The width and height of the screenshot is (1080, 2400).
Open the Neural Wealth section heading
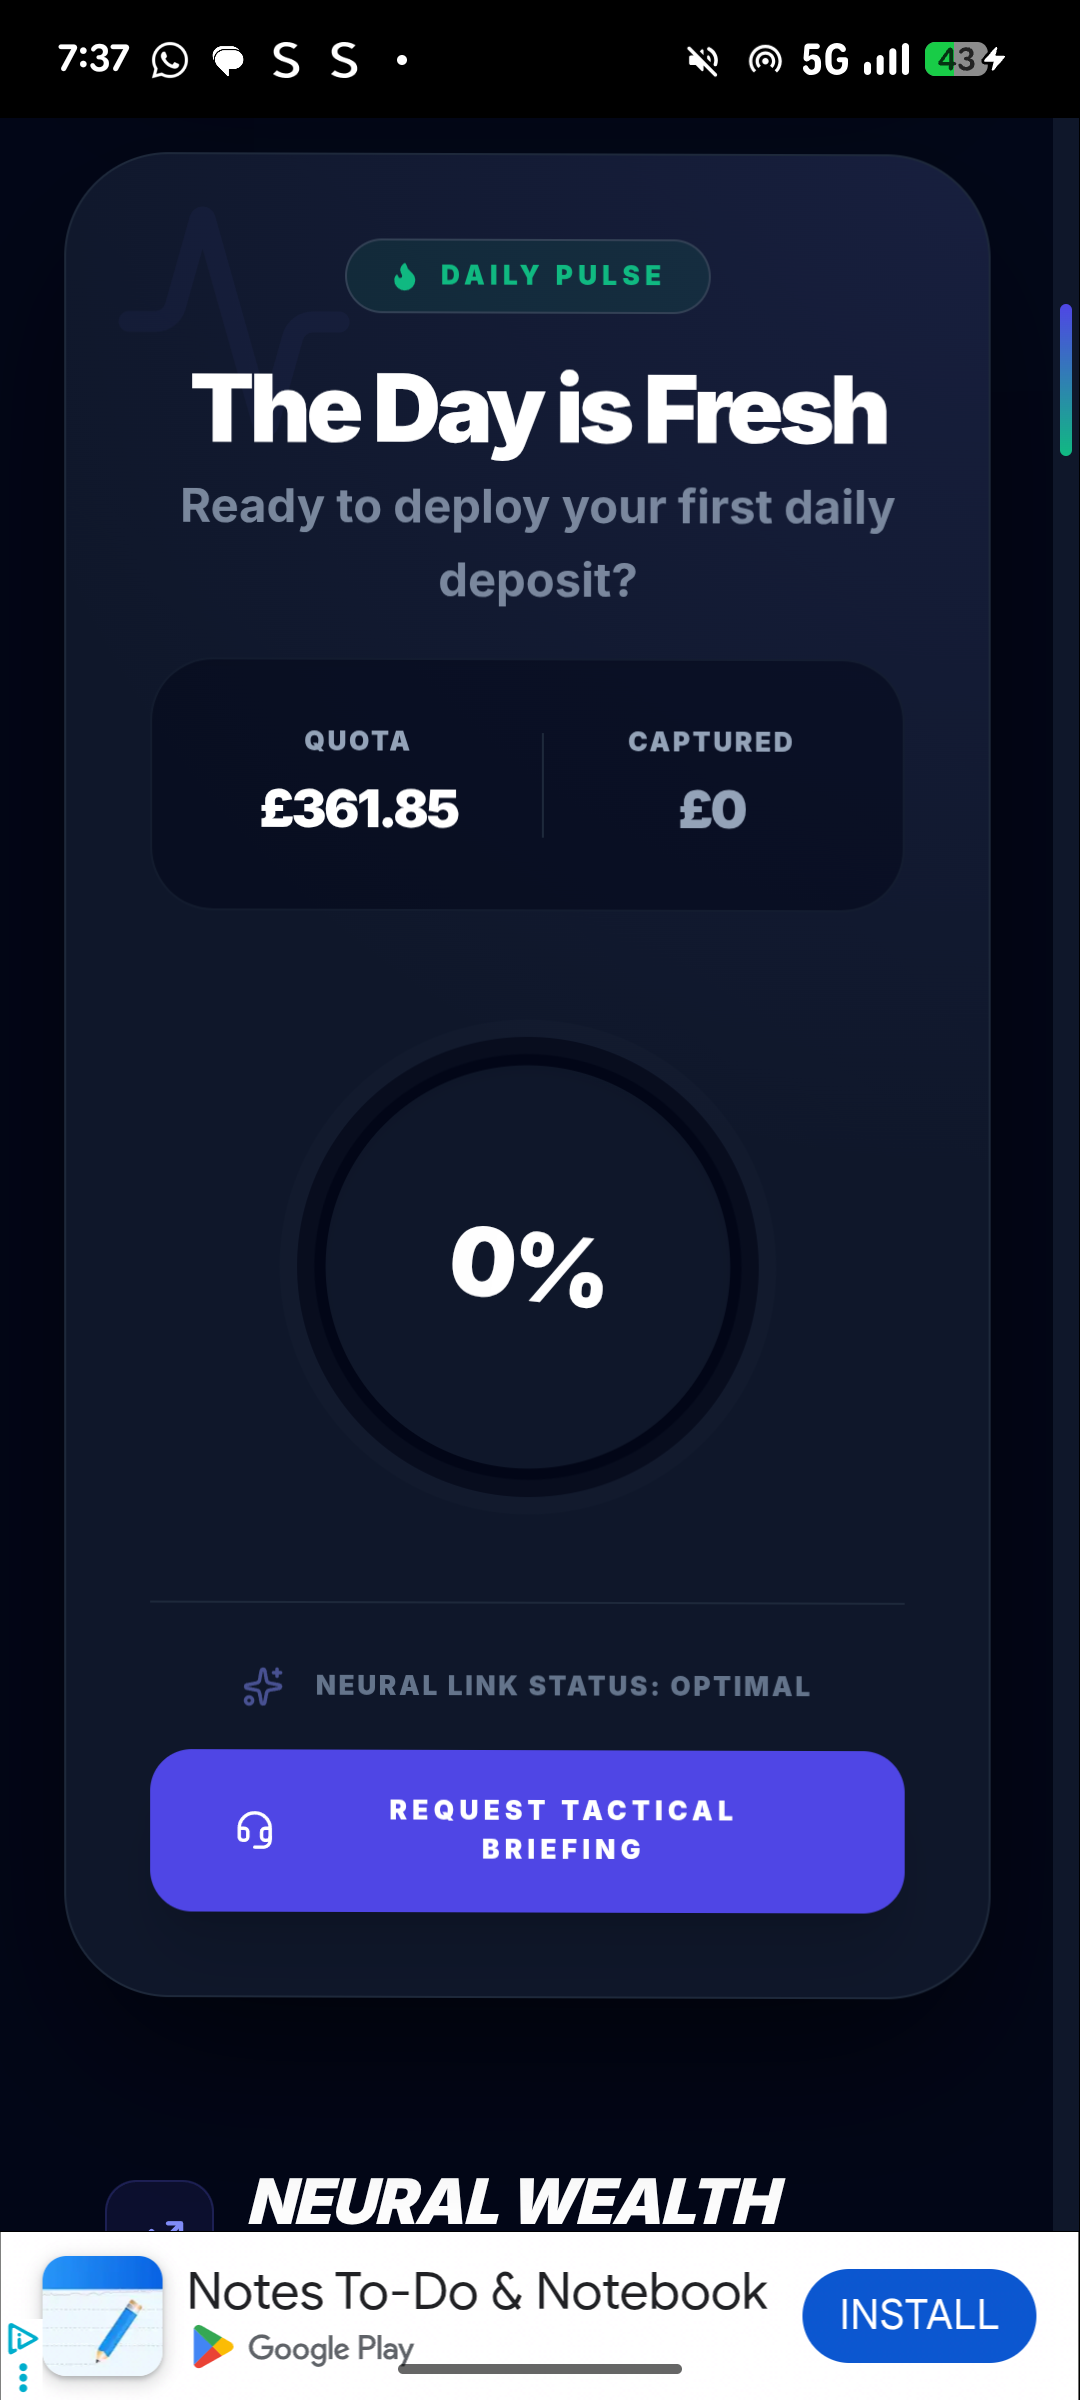tap(515, 2201)
